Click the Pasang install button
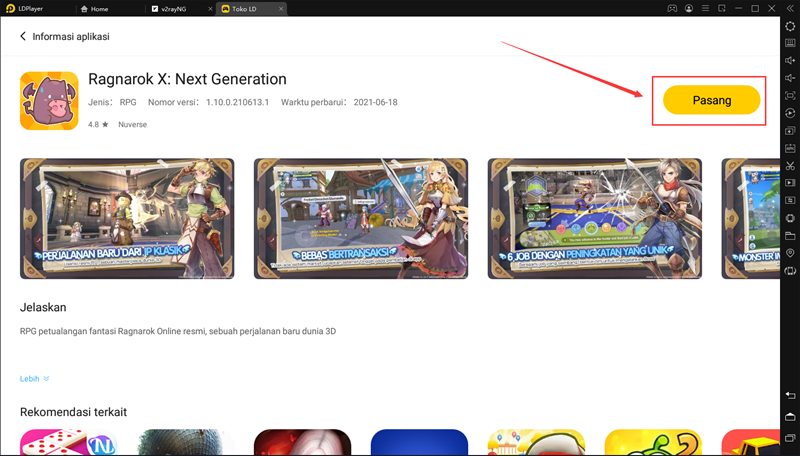 (x=712, y=100)
